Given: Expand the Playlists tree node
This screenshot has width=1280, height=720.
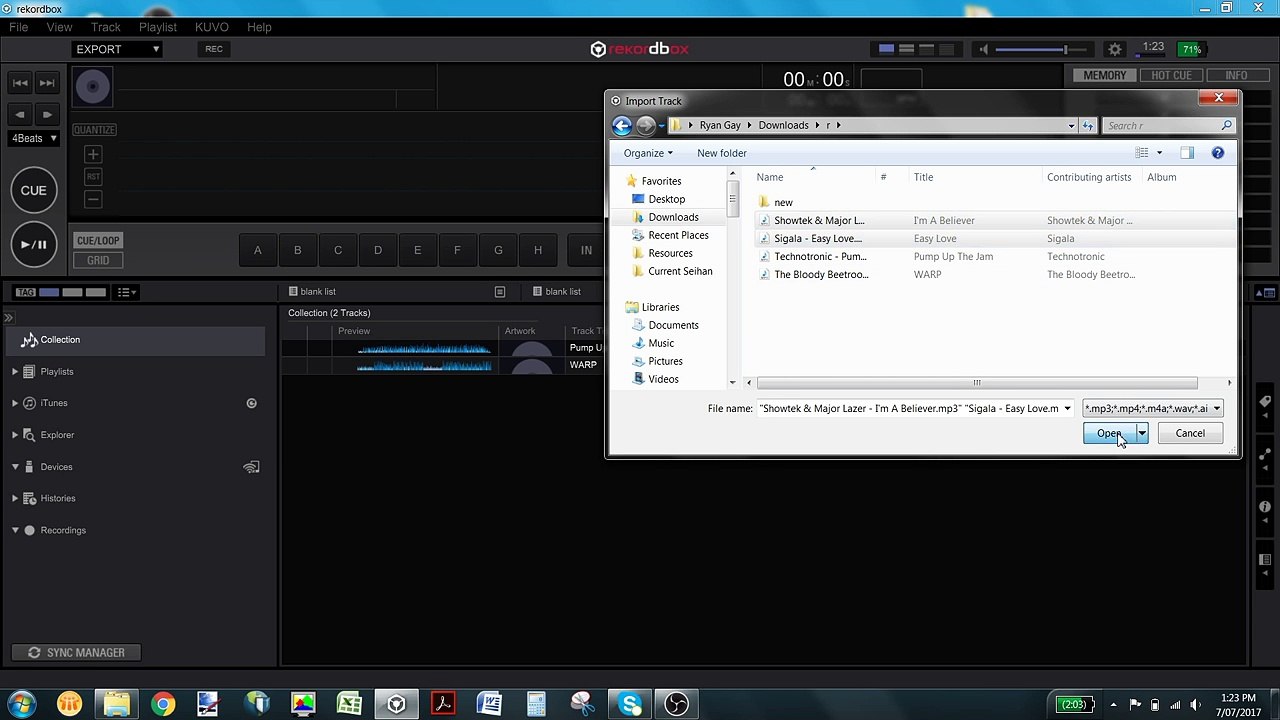Looking at the screenshot, I should [15, 372].
